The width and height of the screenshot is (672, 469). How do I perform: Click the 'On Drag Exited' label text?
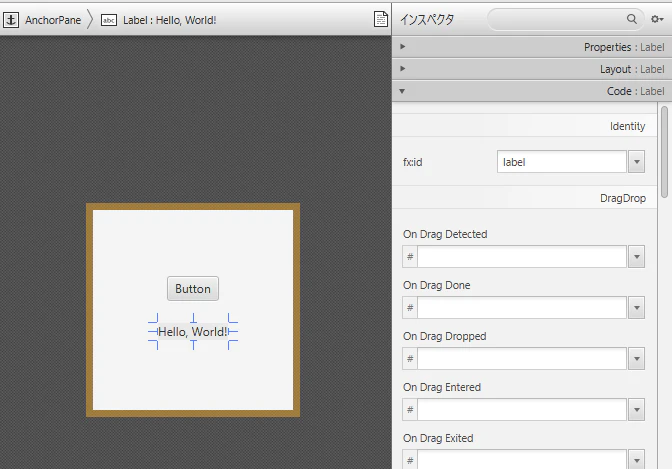coord(438,438)
